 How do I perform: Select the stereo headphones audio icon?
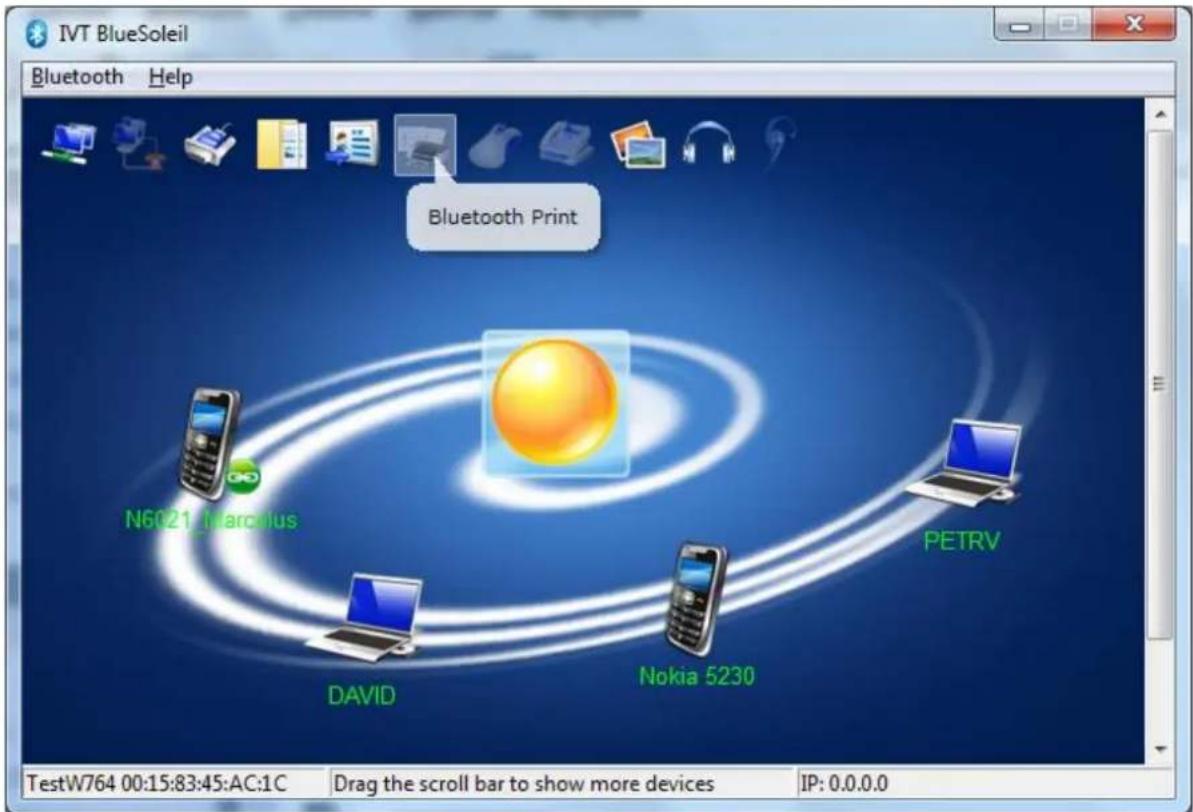709,142
